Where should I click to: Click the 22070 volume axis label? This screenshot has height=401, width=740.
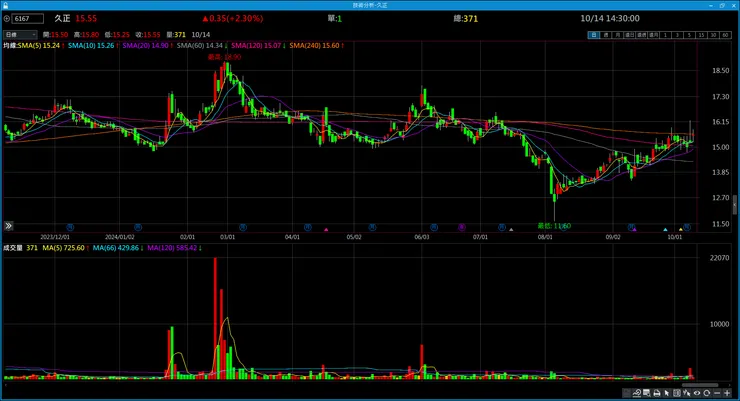click(x=719, y=258)
